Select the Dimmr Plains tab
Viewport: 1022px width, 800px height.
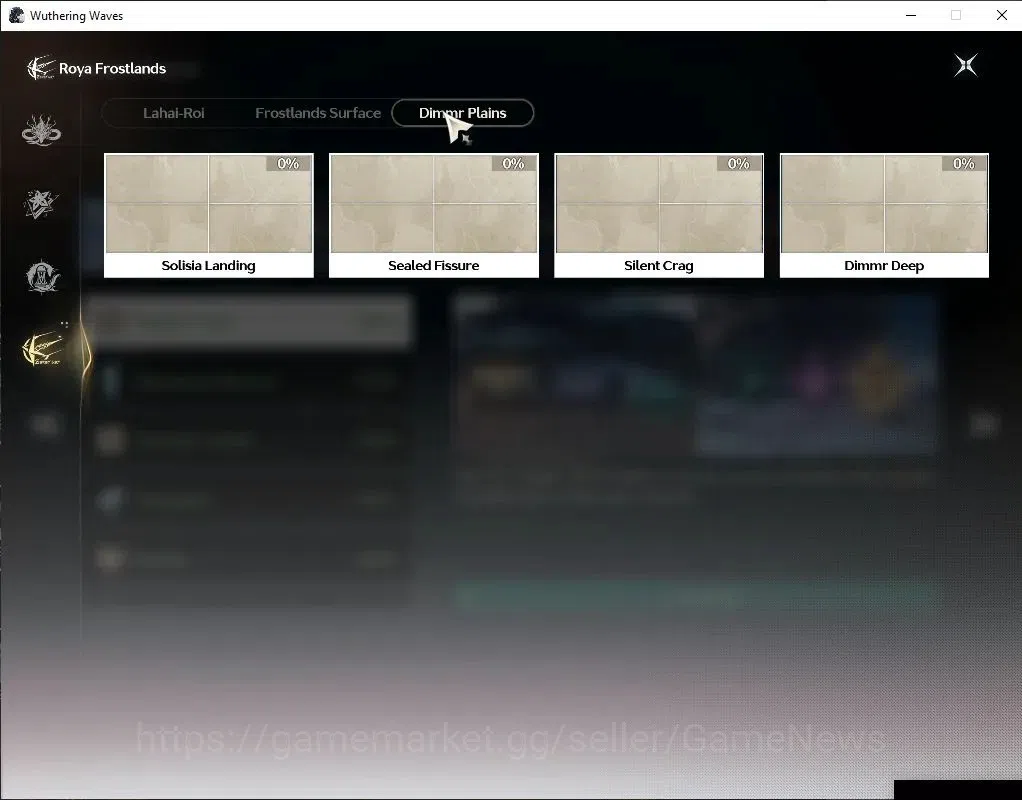click(463, 113)
